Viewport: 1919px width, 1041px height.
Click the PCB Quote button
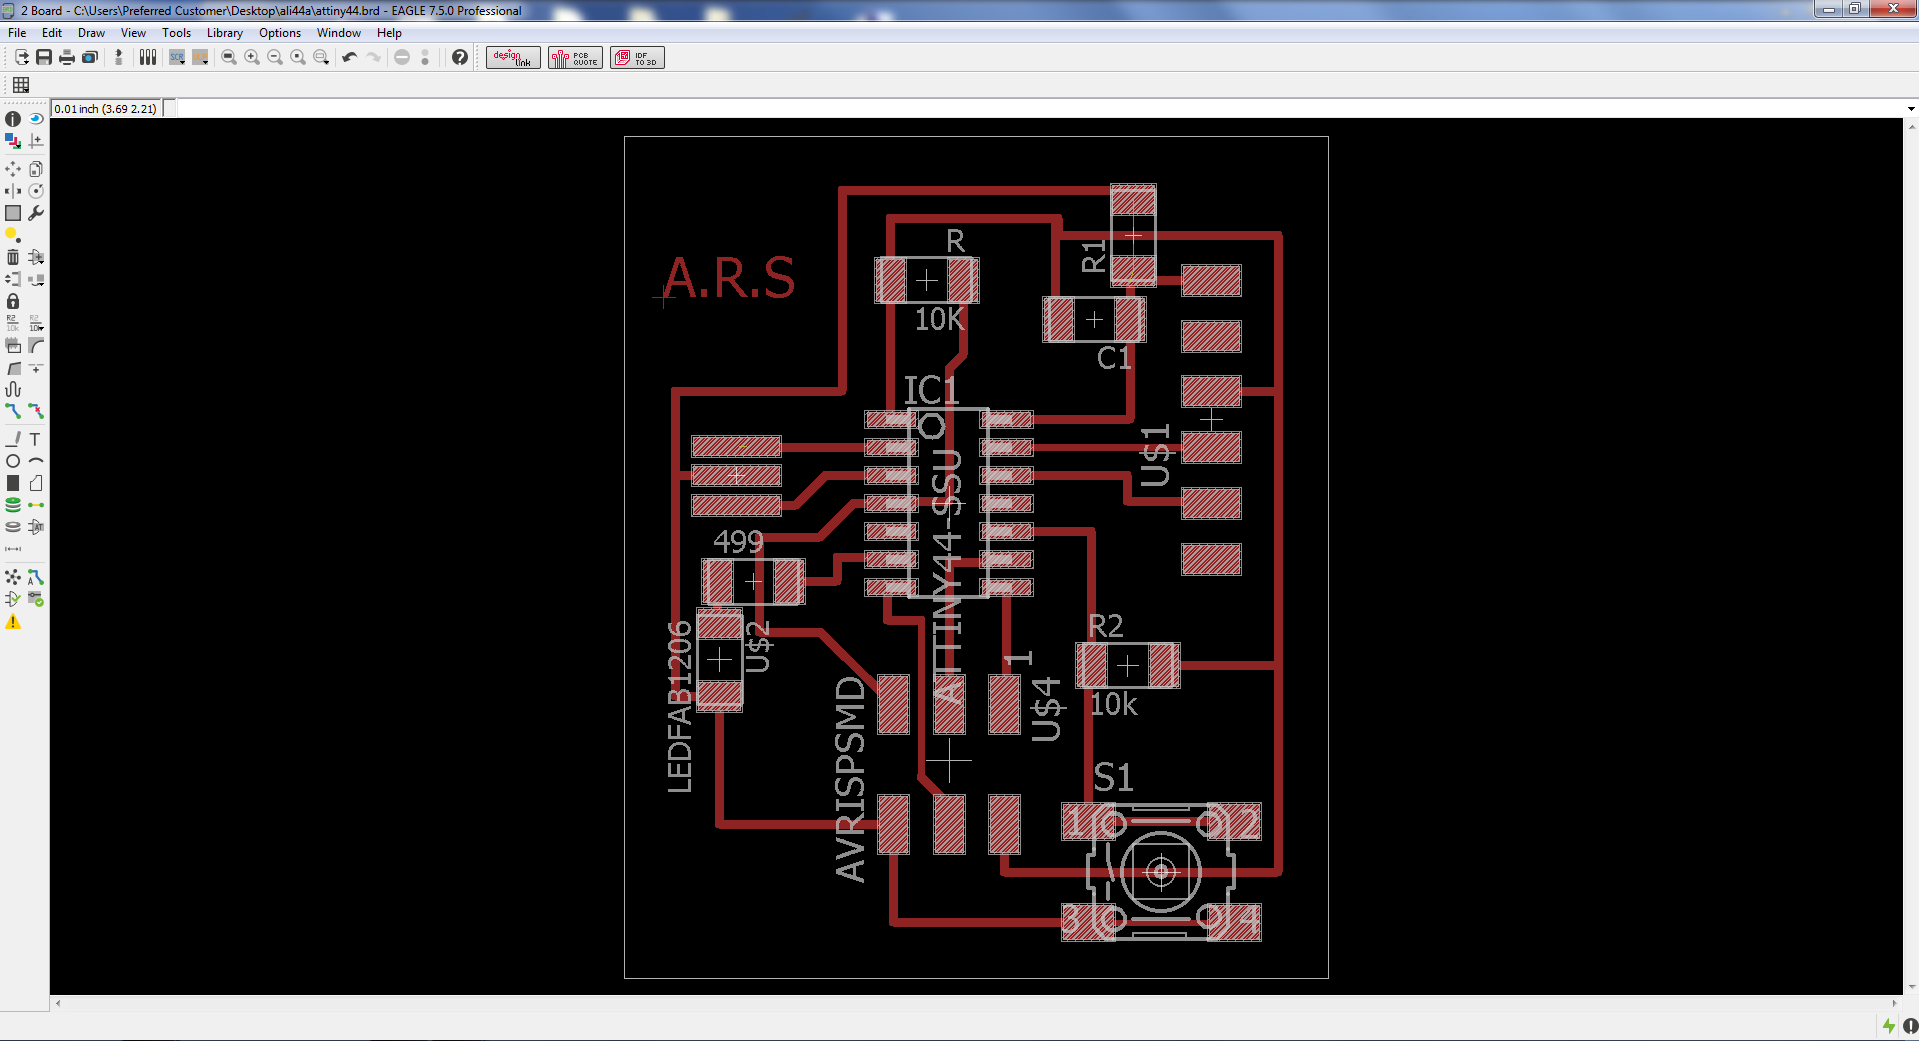575,58
